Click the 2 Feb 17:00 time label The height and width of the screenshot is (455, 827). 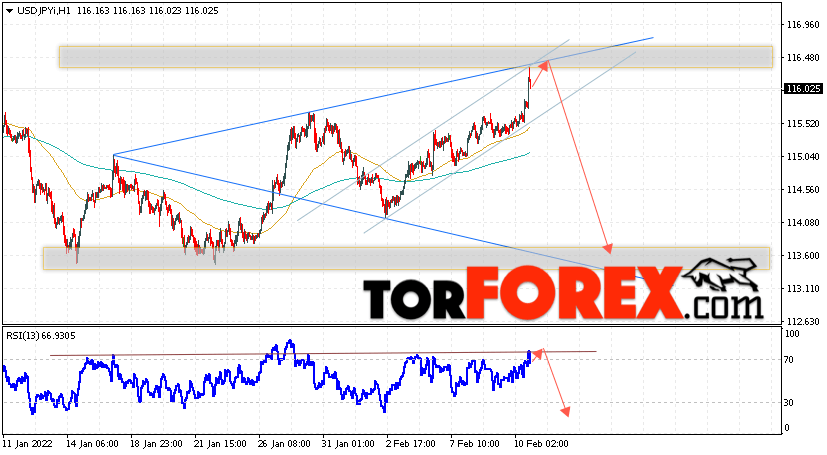(x=410, y=444)
